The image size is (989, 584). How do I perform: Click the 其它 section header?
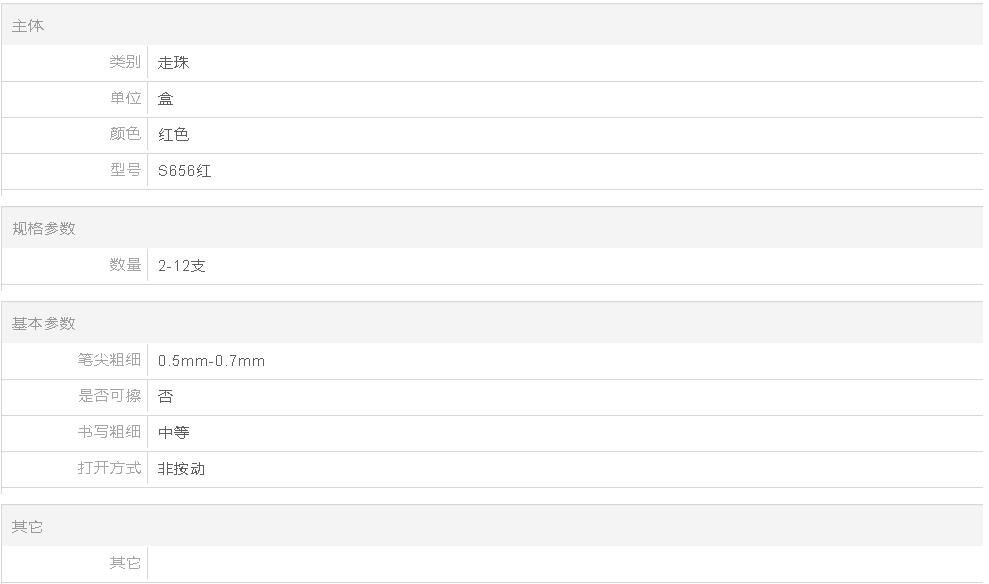click(x=27, y=527)
